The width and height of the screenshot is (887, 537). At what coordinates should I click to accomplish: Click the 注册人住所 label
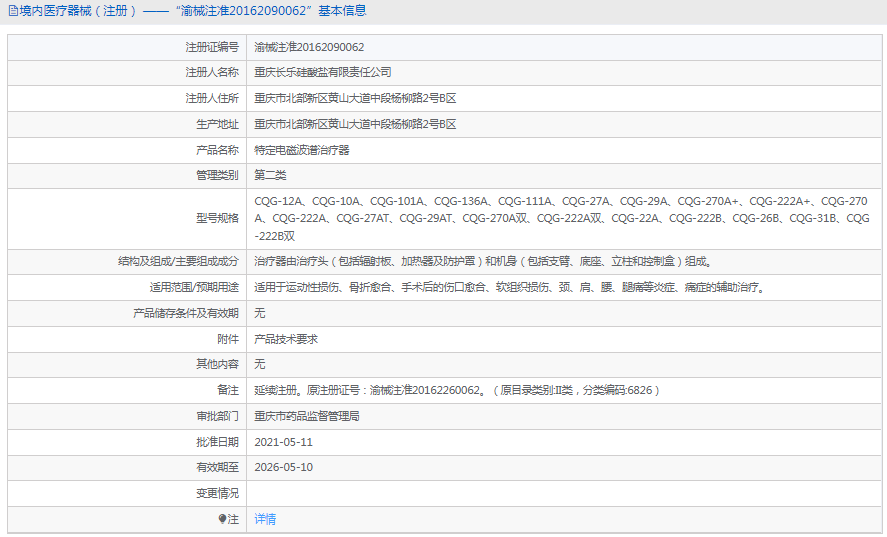tap(212, 98)
